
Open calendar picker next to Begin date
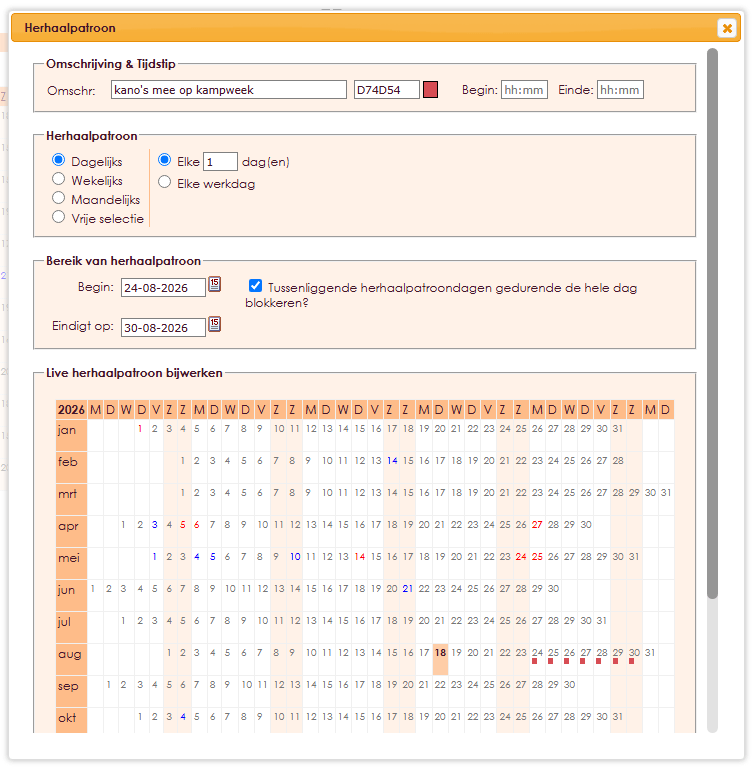click(214, 284)
